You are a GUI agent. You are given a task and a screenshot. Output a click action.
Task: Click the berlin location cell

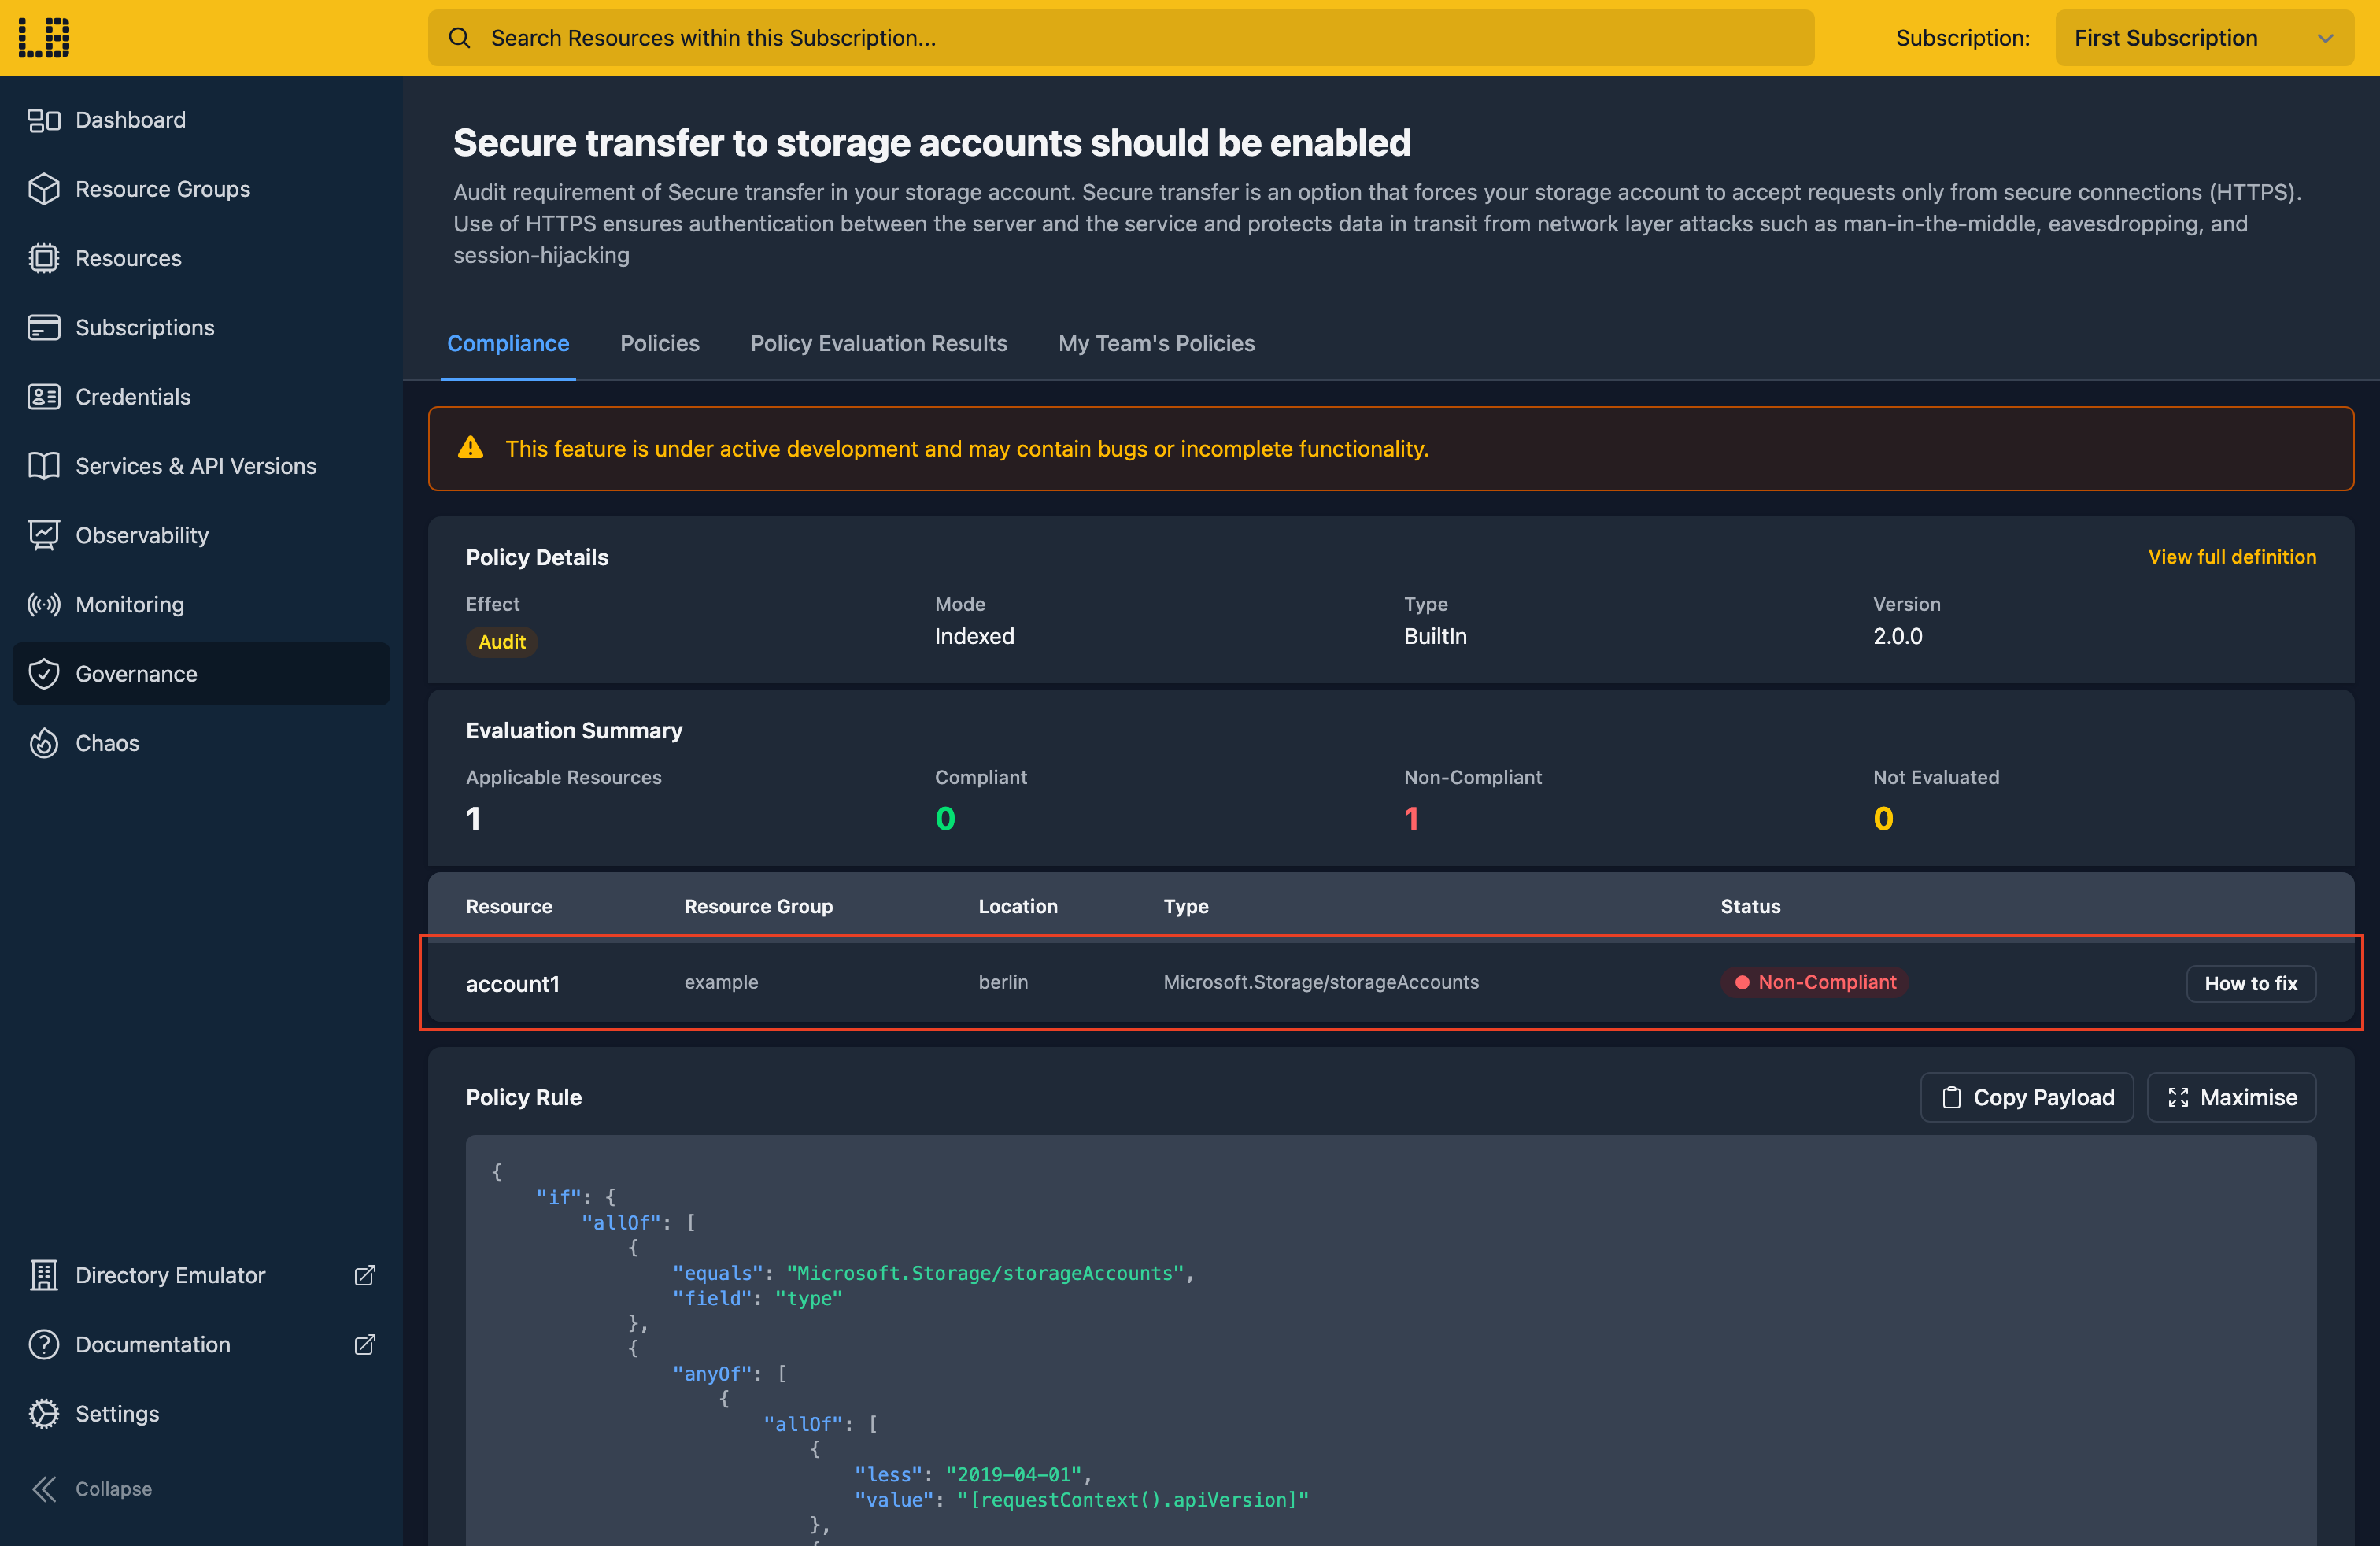[x=1003, y=982]
